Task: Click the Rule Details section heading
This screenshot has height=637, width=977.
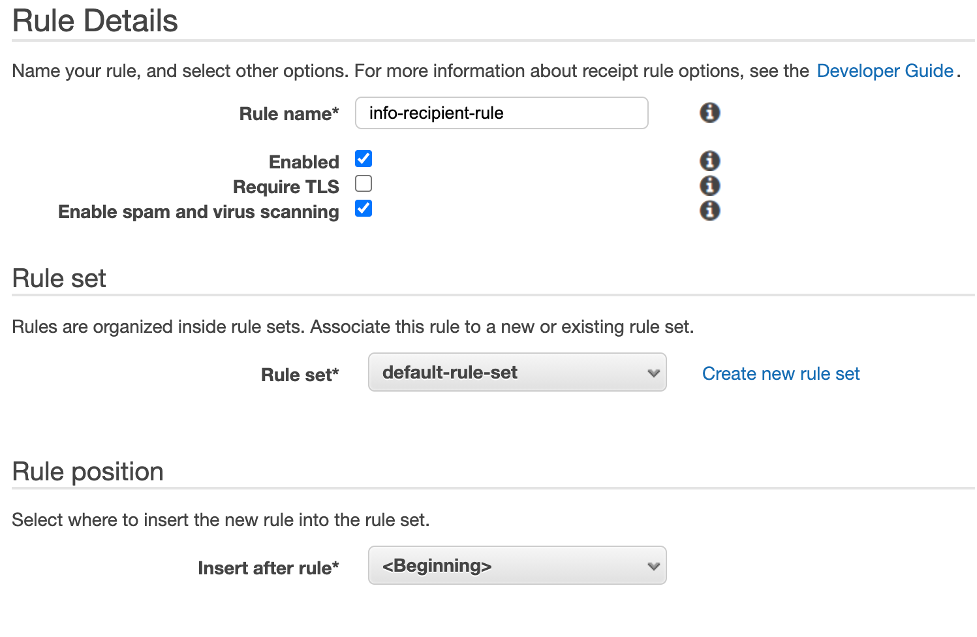Action: pos(95,21)
